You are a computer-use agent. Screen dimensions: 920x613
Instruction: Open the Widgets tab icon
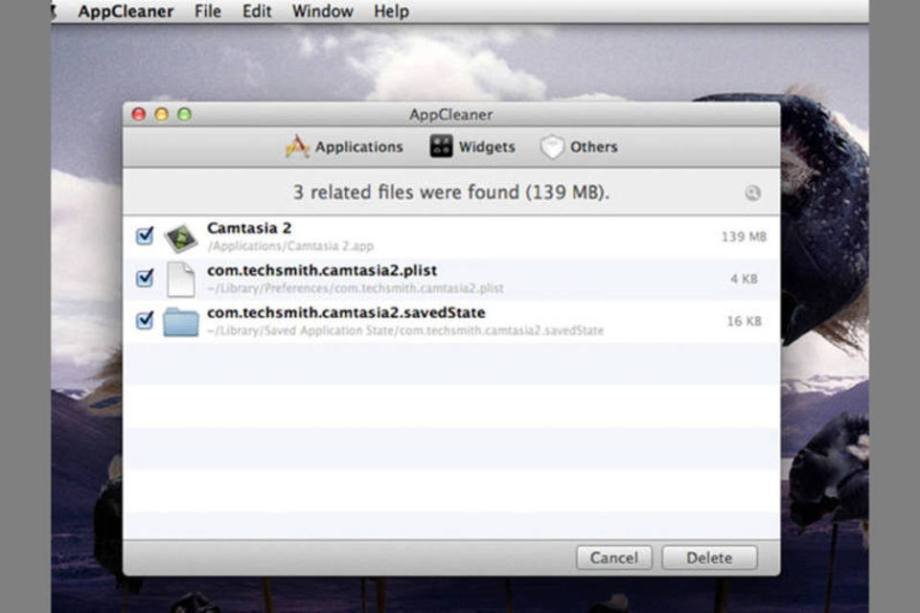pos(441,147)
